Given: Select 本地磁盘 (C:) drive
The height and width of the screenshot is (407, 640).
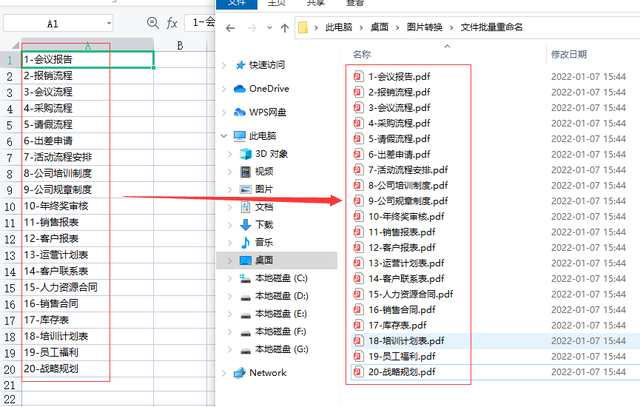Looking at the screenshot, I should click(x=282, y=277).
